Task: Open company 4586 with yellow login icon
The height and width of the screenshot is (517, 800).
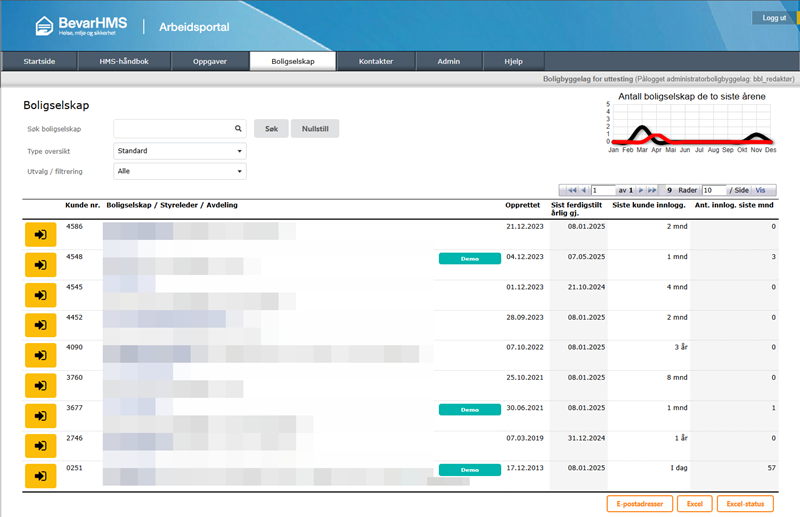Action: (40, 235)
